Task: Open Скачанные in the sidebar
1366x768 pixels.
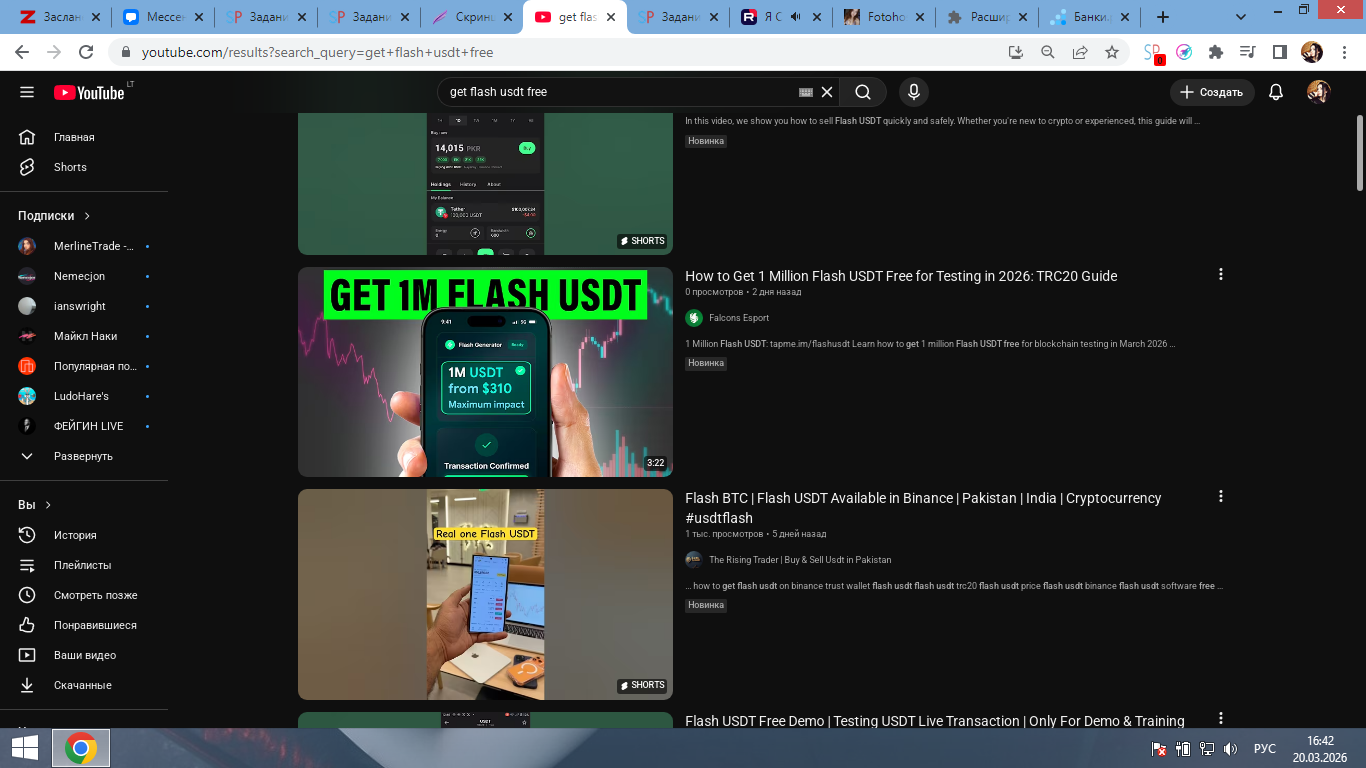Action: (84, 685)
